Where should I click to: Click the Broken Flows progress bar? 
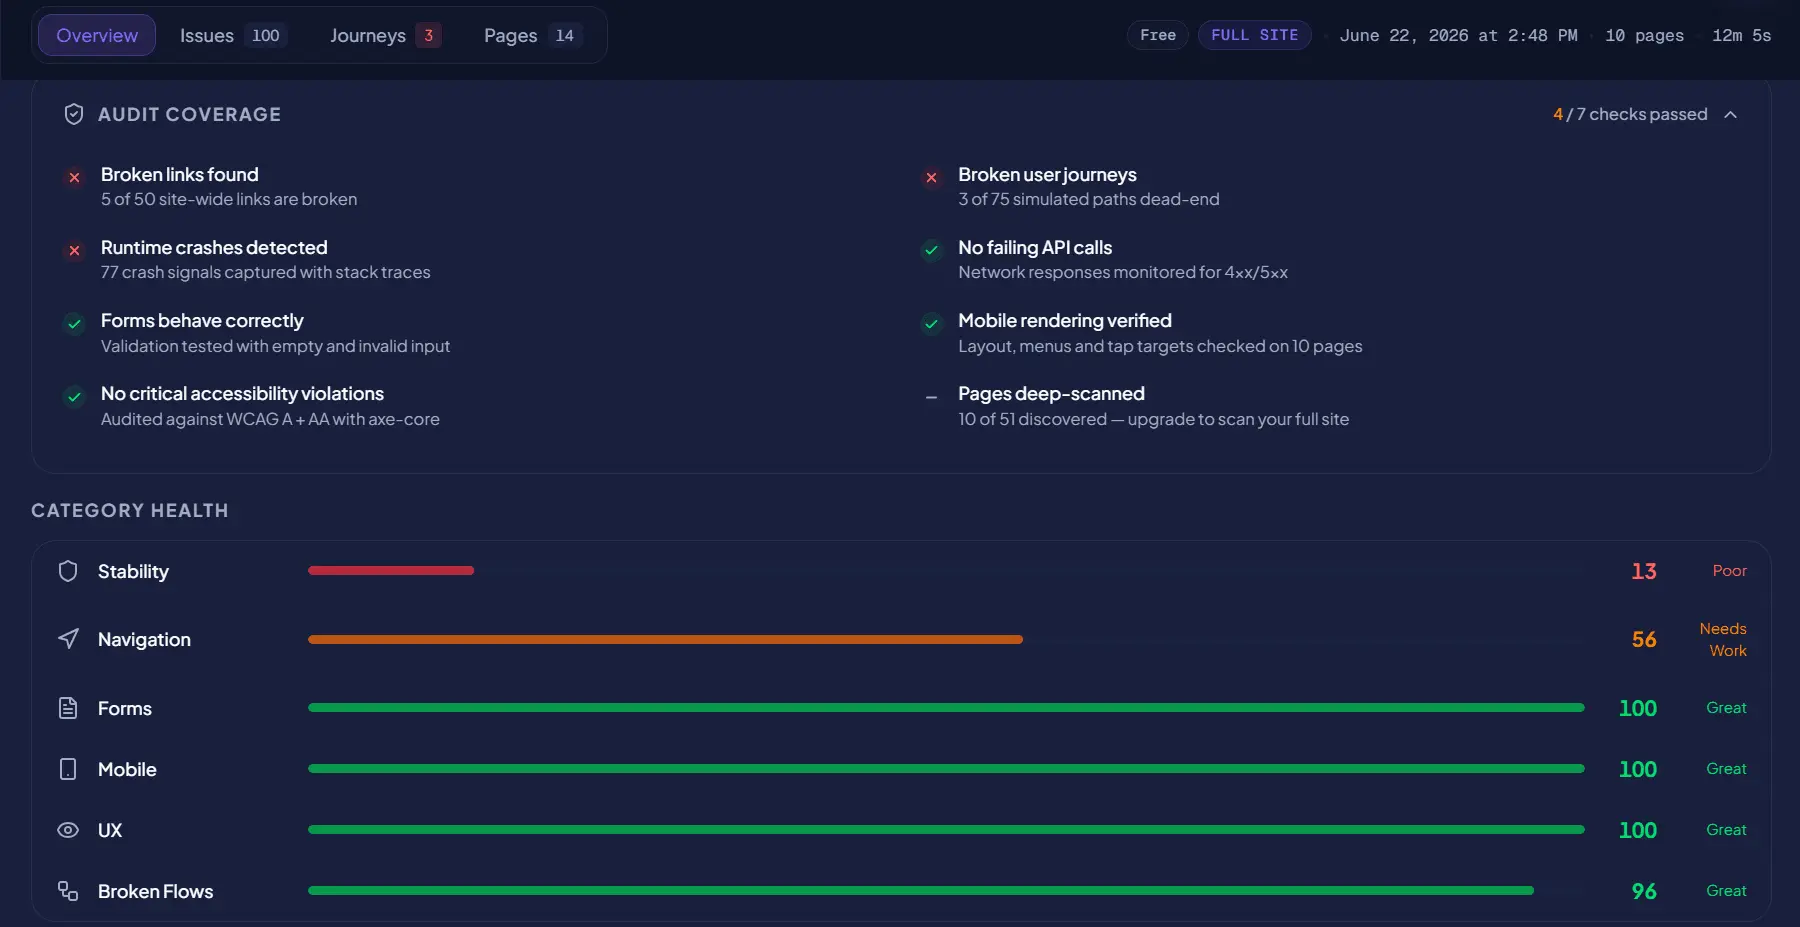tap(921, 890)
